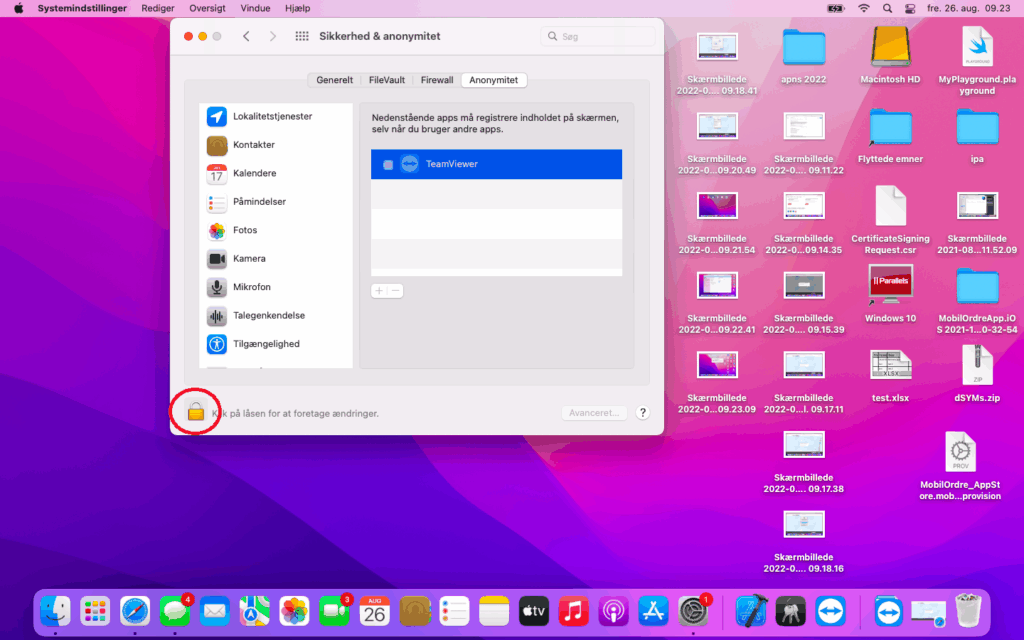
Task: Click the Avanceret… button
Action: pyautogui.click(x=595, y=412)
